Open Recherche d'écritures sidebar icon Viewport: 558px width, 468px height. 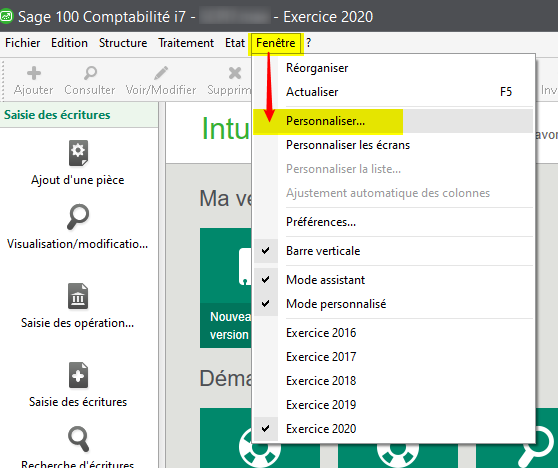coord(78,439)
